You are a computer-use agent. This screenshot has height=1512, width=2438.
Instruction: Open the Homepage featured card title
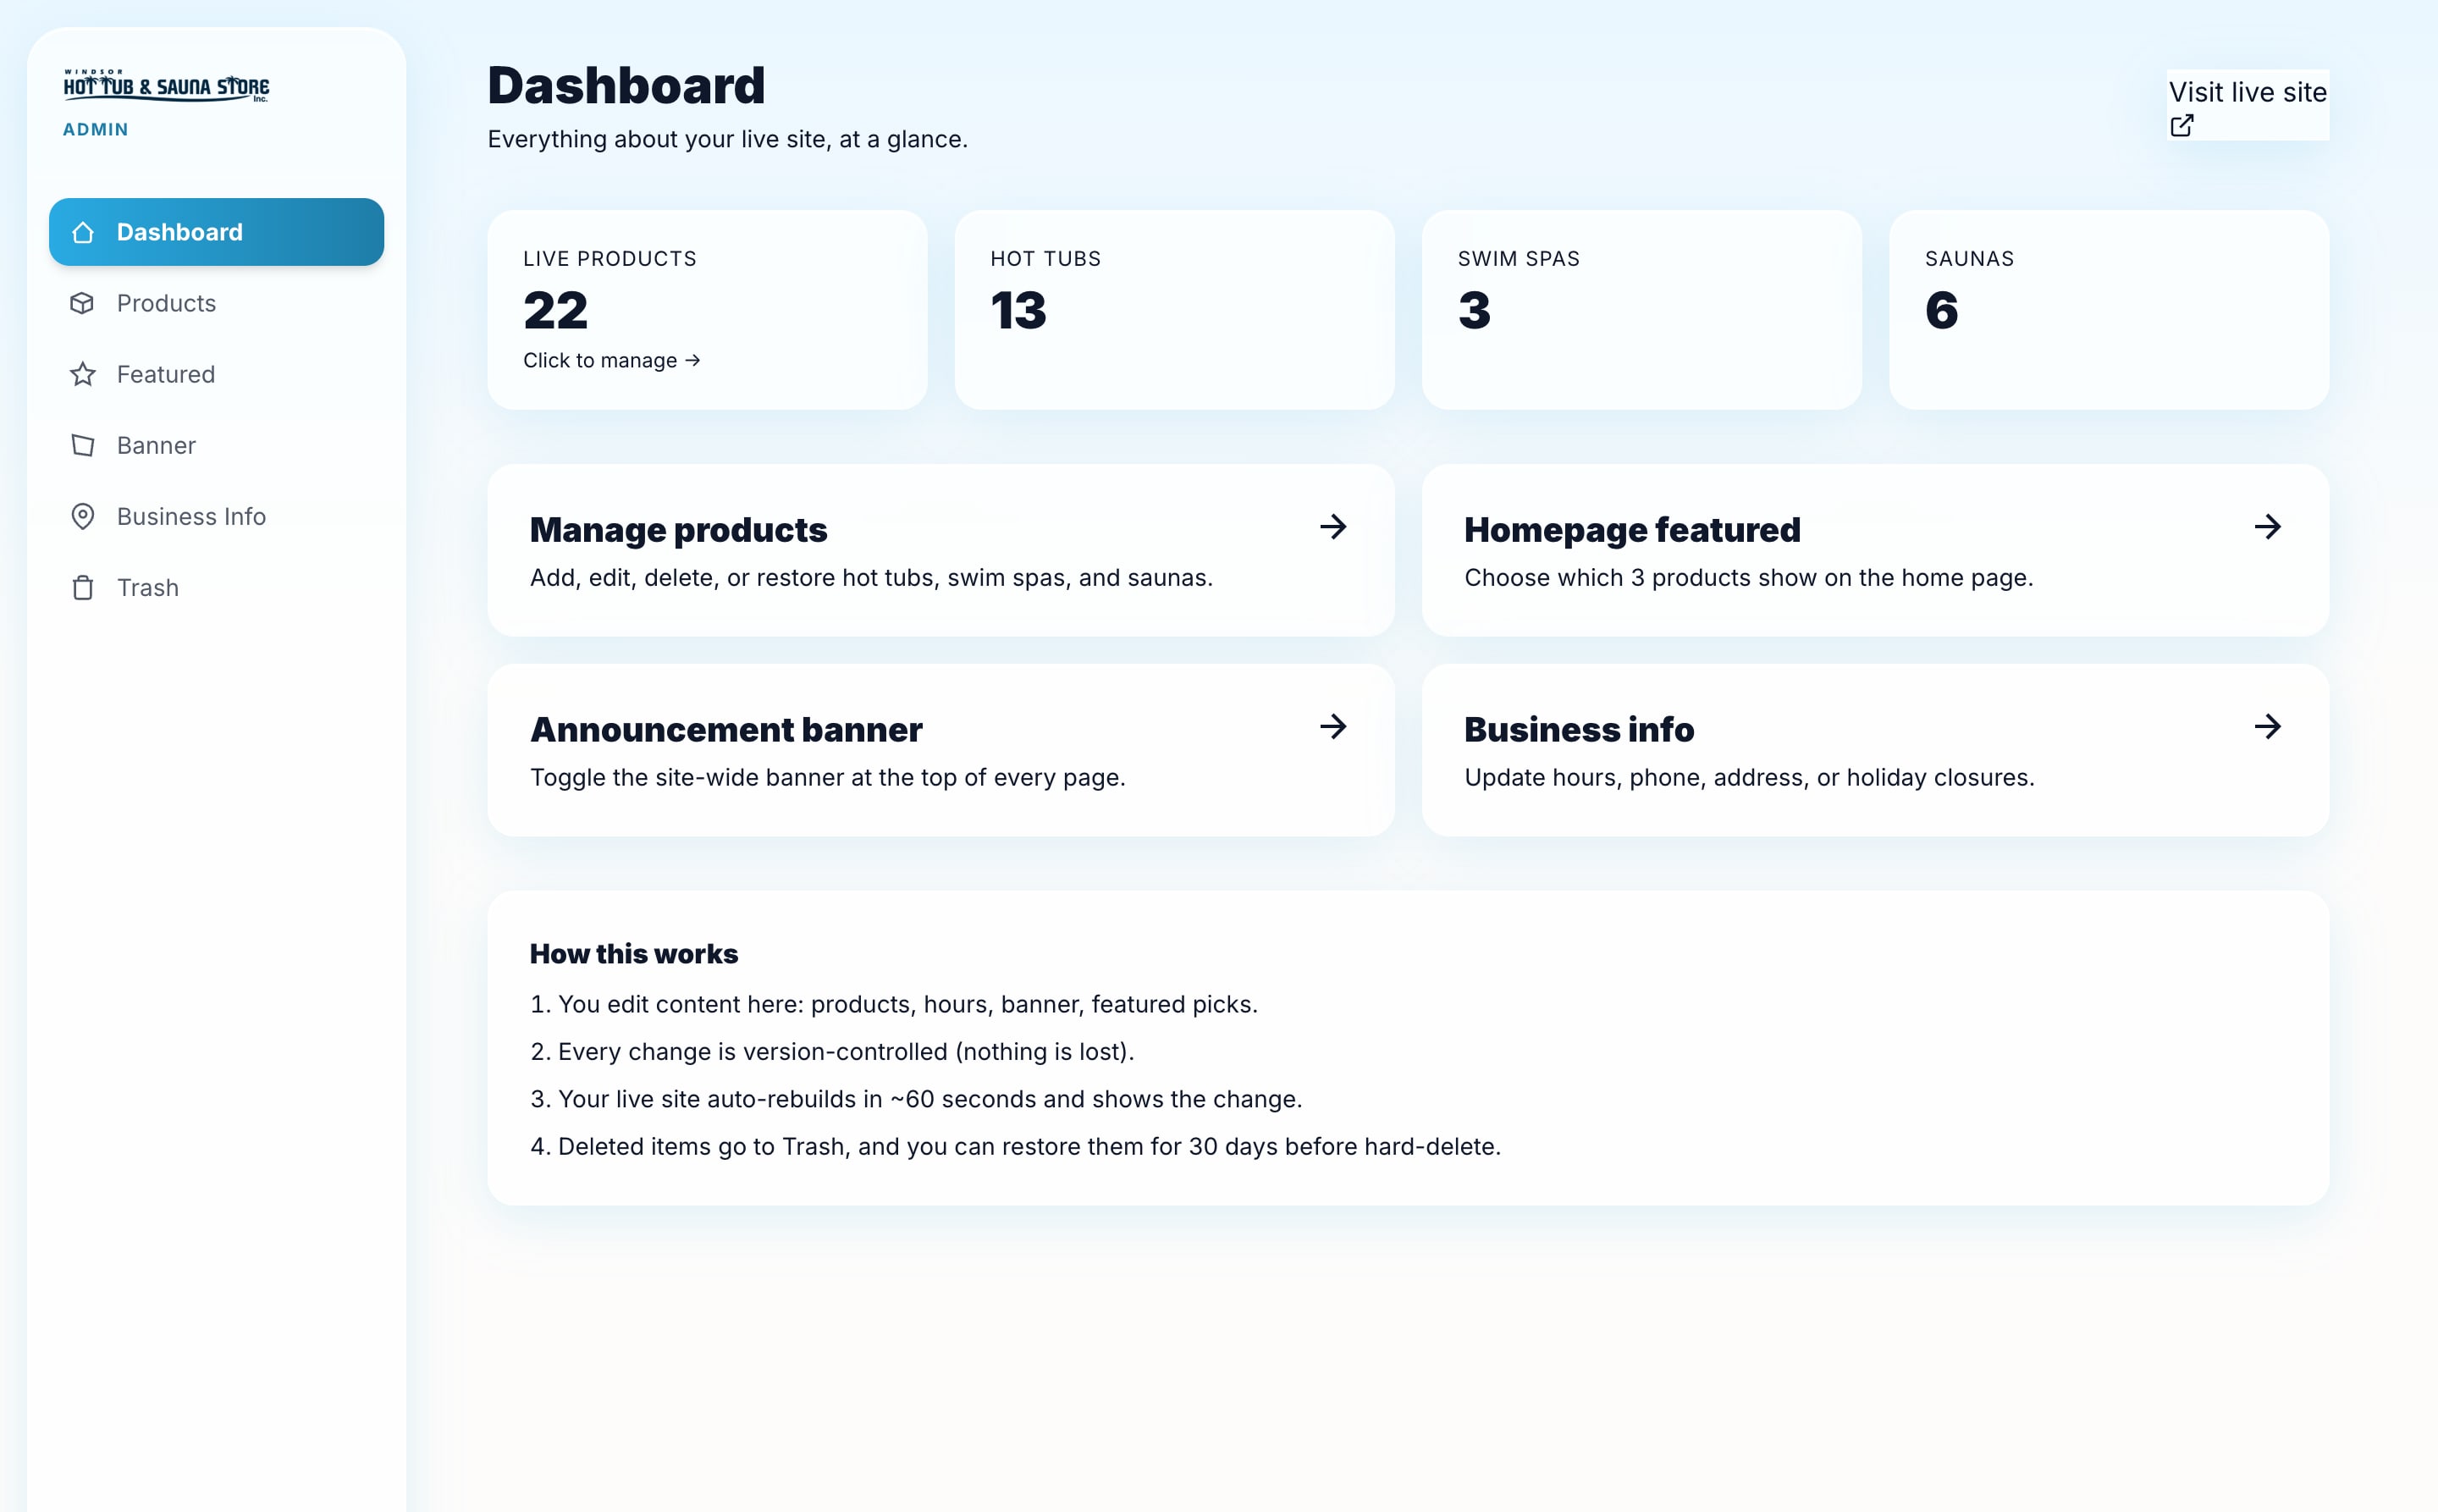coord(1632,530)
